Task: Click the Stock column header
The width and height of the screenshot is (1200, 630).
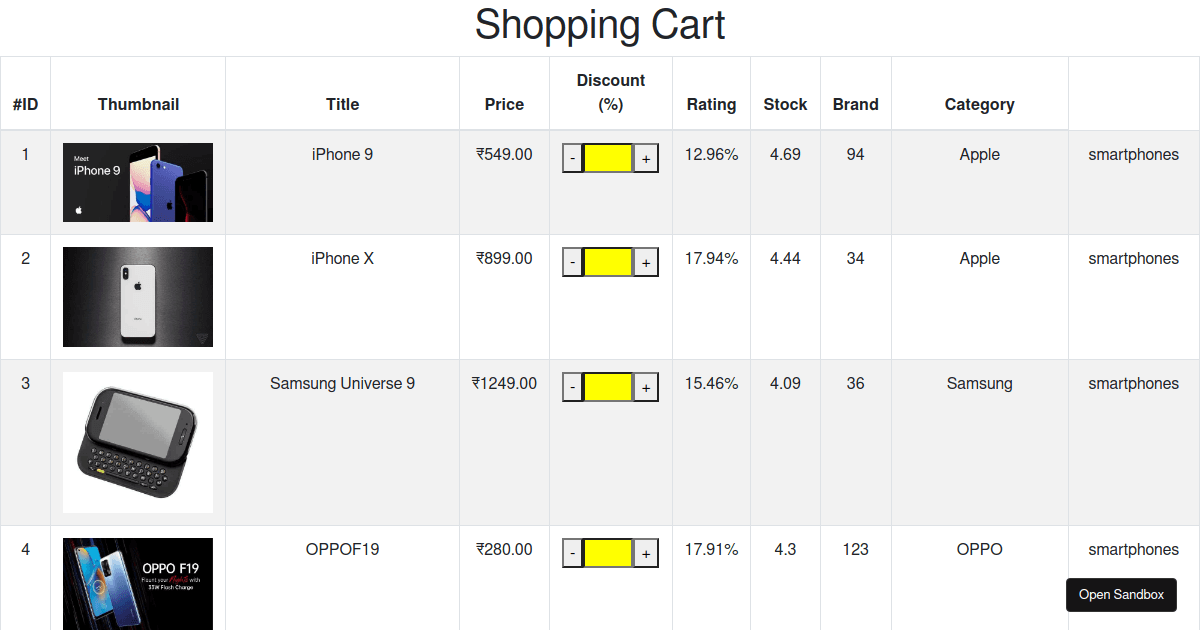Action: coord(785,104)
